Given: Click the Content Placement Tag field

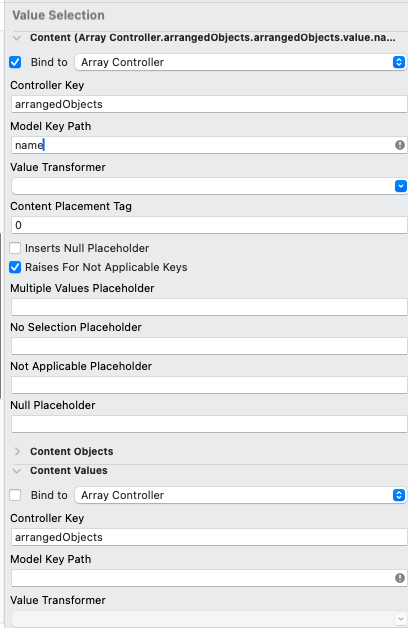Looking at the screenshot, I should 209,225.
